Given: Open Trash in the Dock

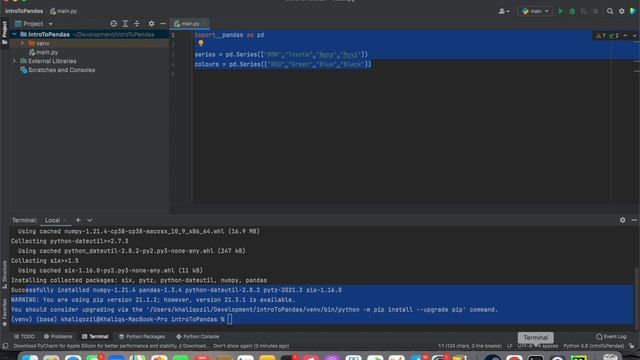Looking at the screenshot, I should [x=611, y=358].
